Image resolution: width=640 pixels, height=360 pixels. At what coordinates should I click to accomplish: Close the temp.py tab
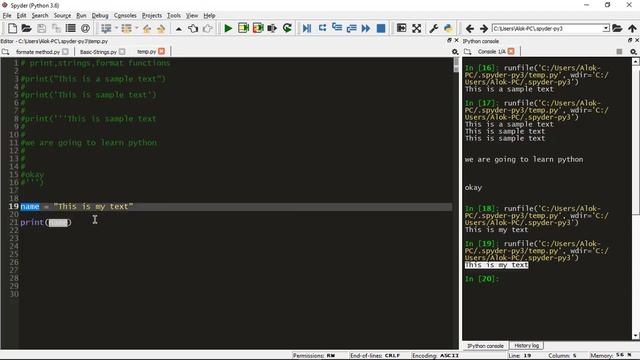click(x=162, y=51)
